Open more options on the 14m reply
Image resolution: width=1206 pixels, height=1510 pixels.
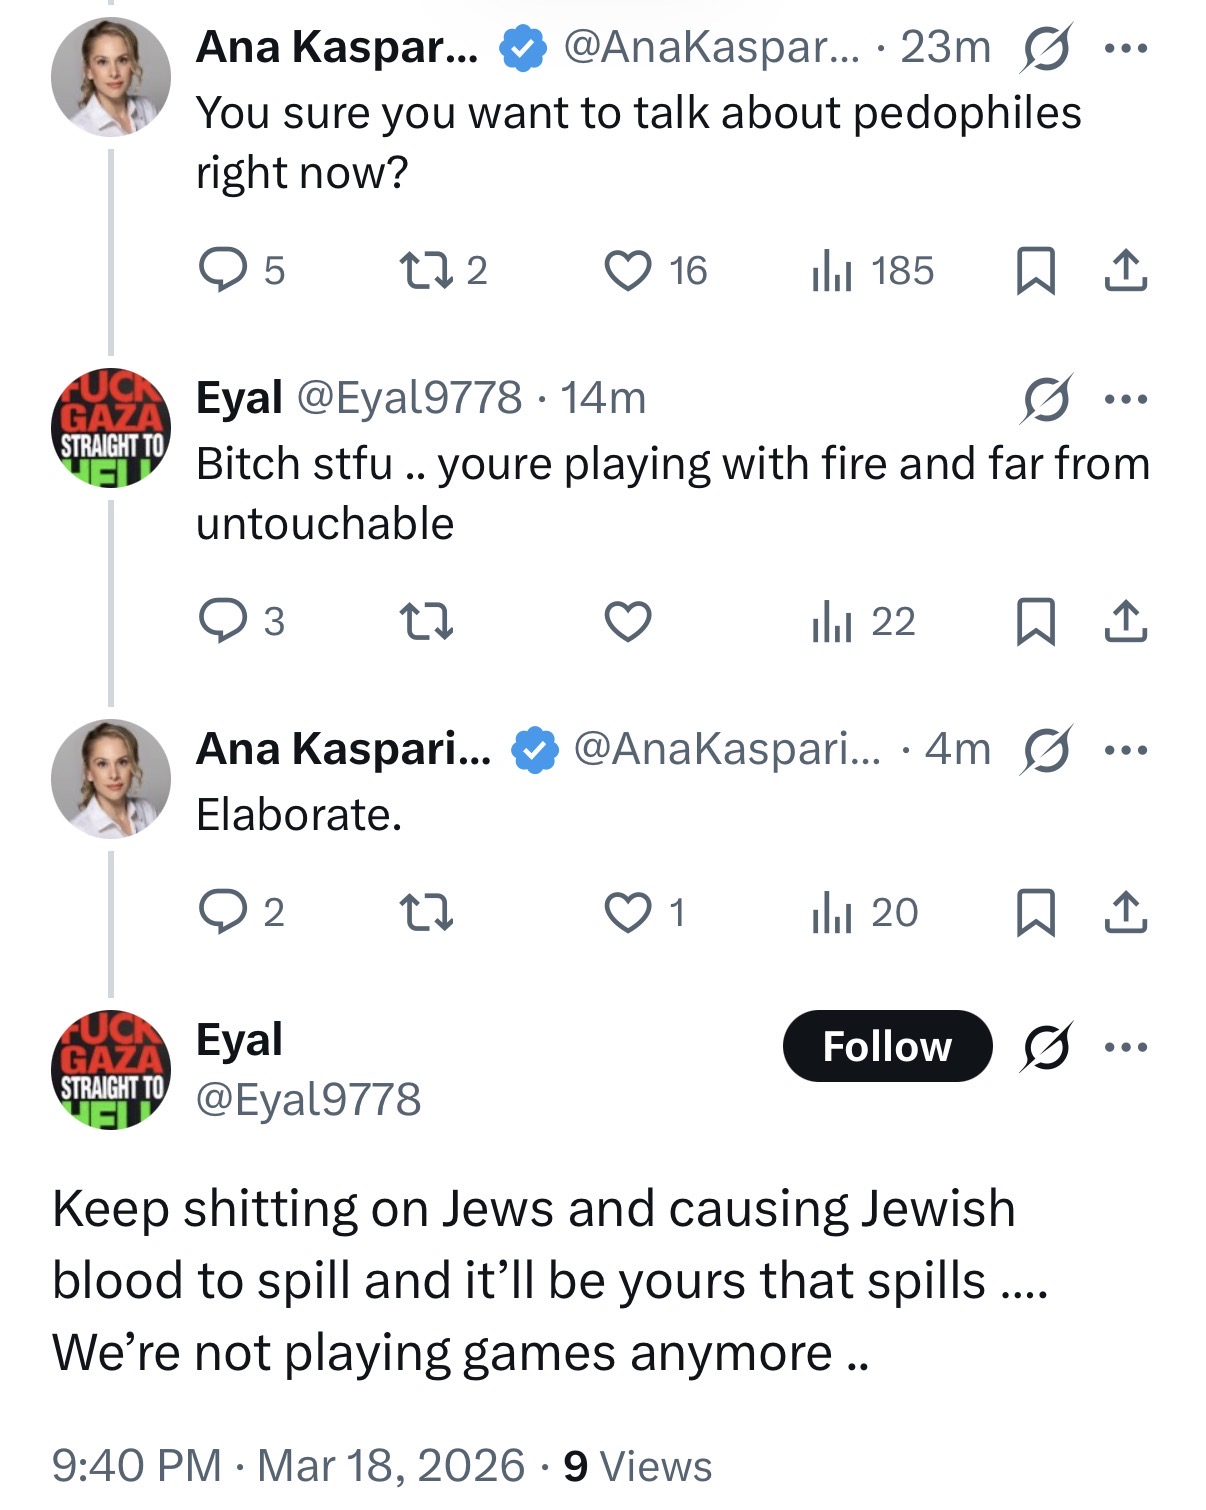point(1126,399)
